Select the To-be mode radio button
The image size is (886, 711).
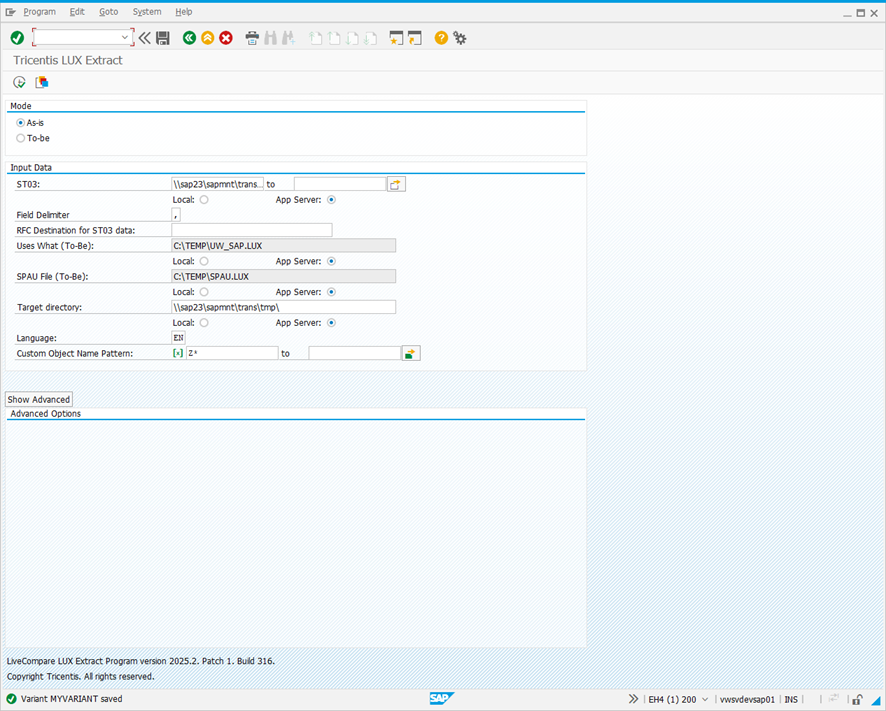[20, 138]
